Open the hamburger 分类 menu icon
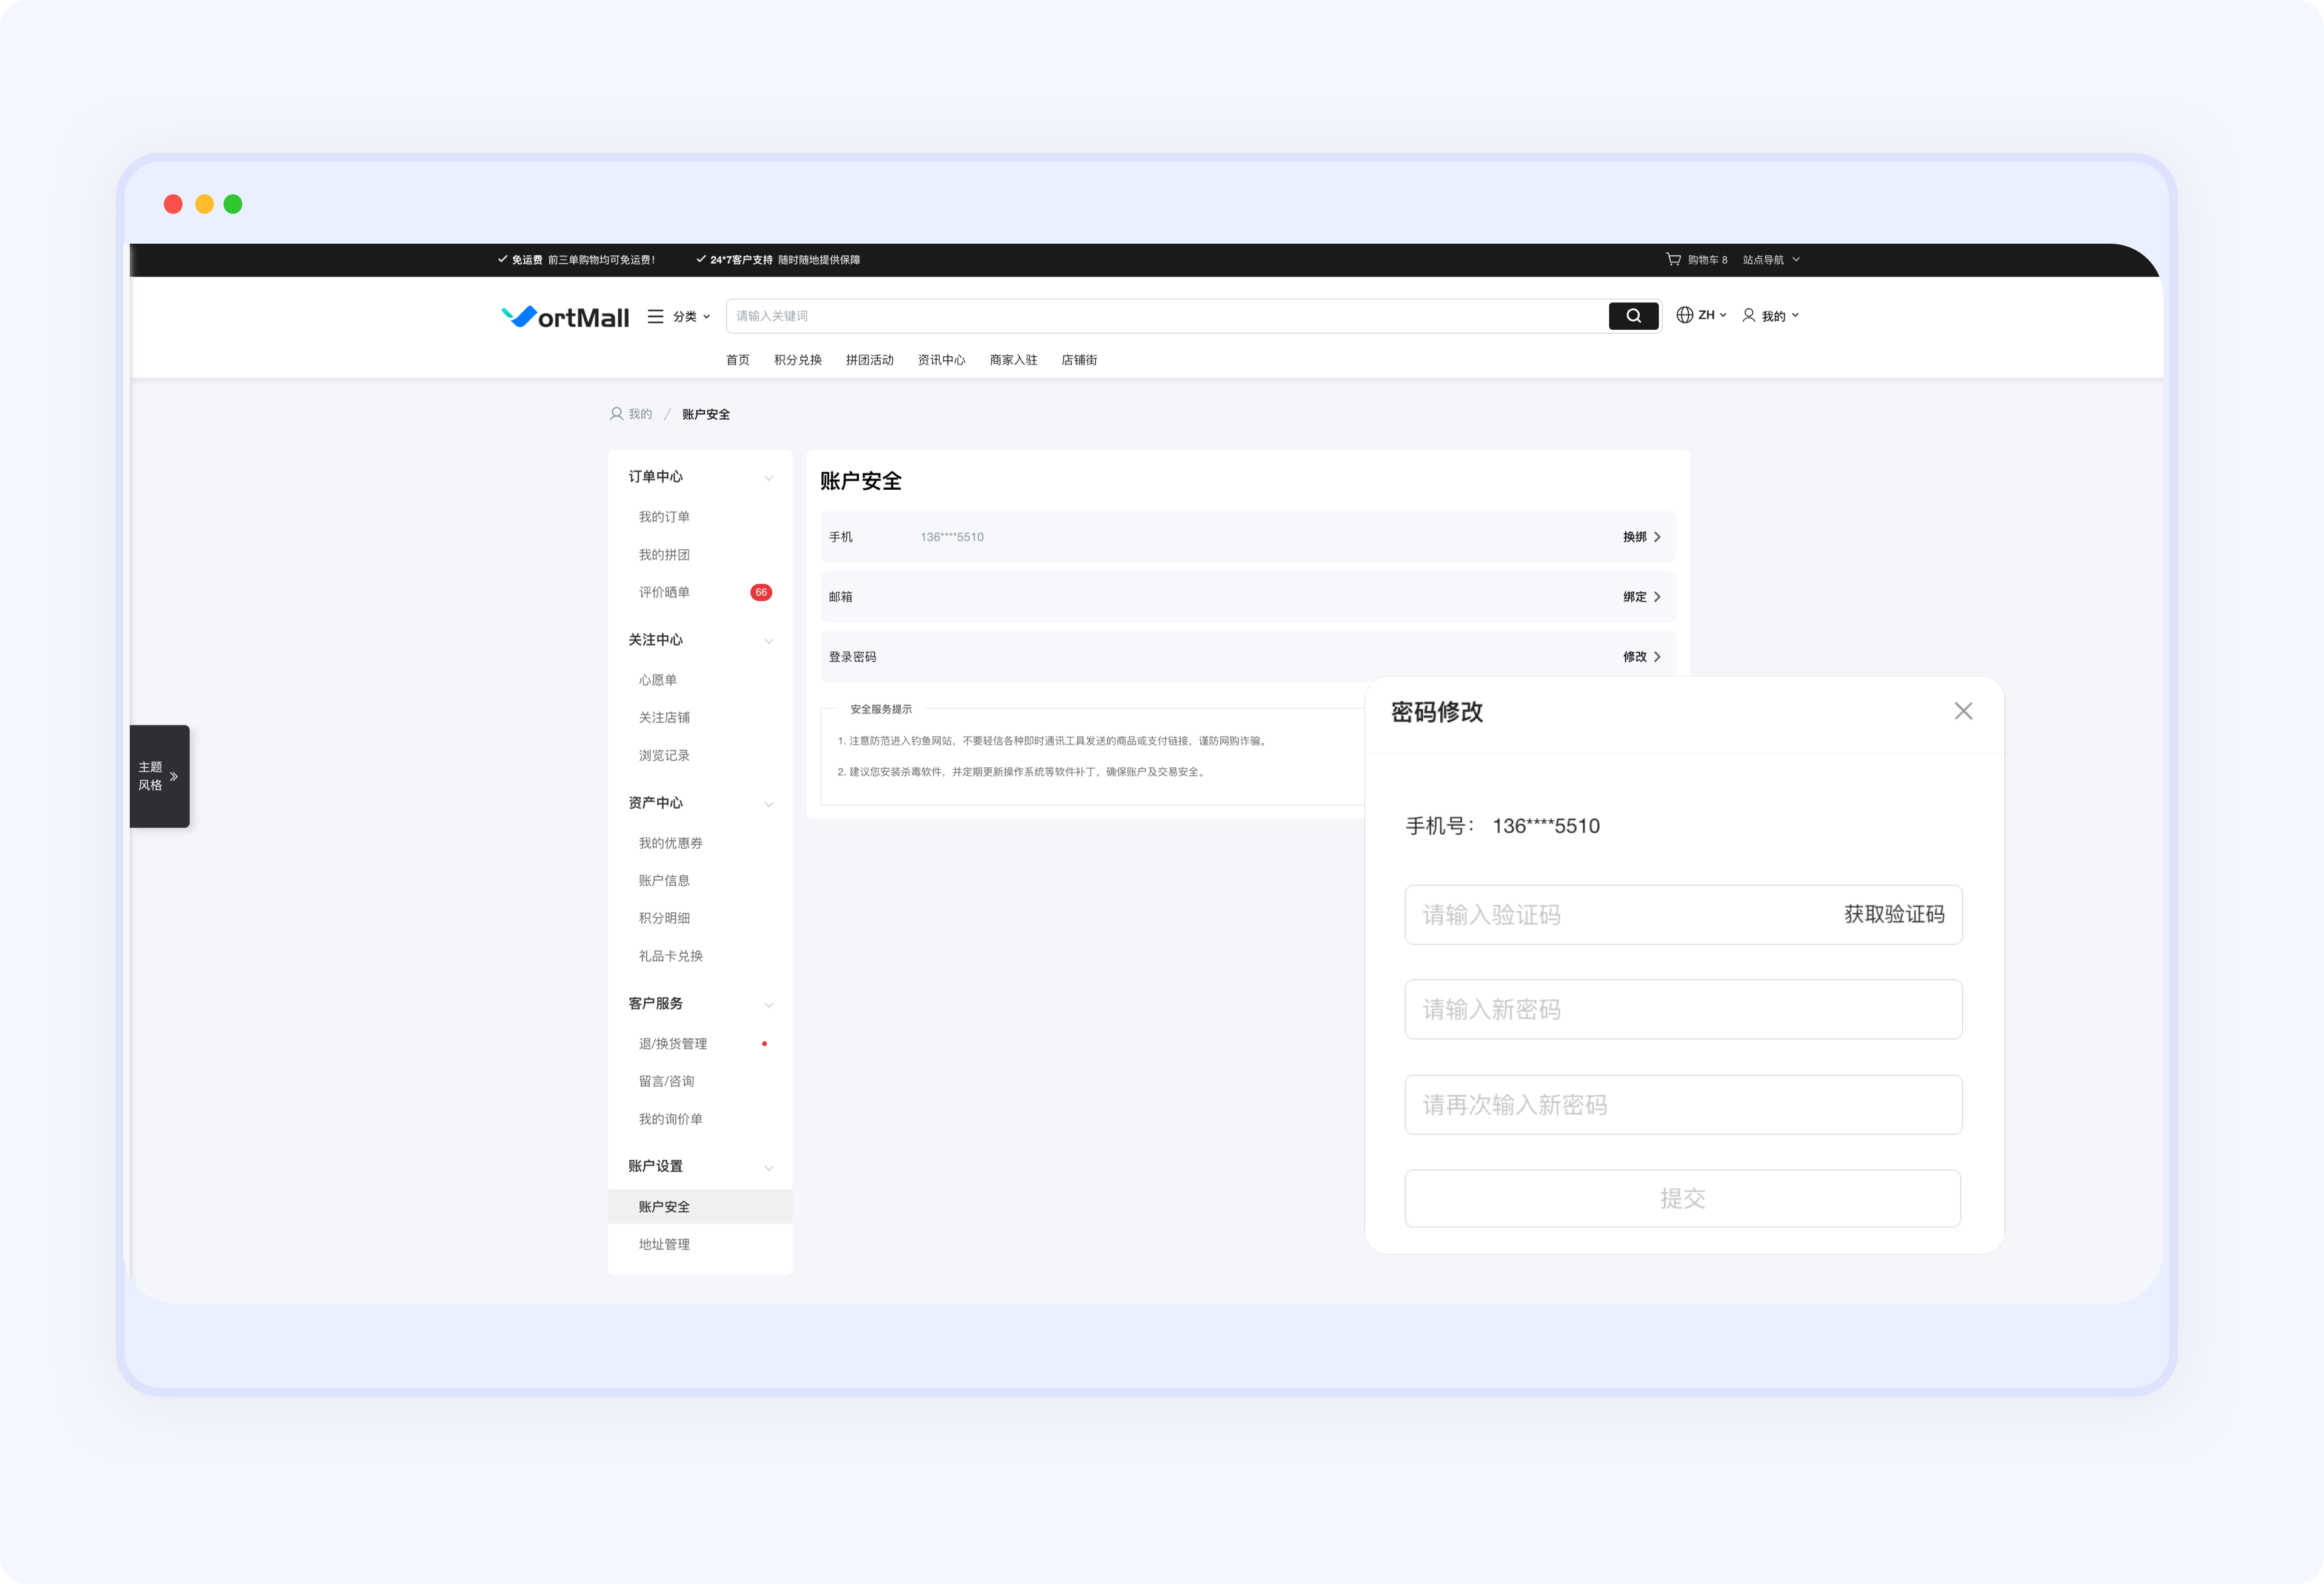This screenshot has width=2324, height=1584. point(656,316)
